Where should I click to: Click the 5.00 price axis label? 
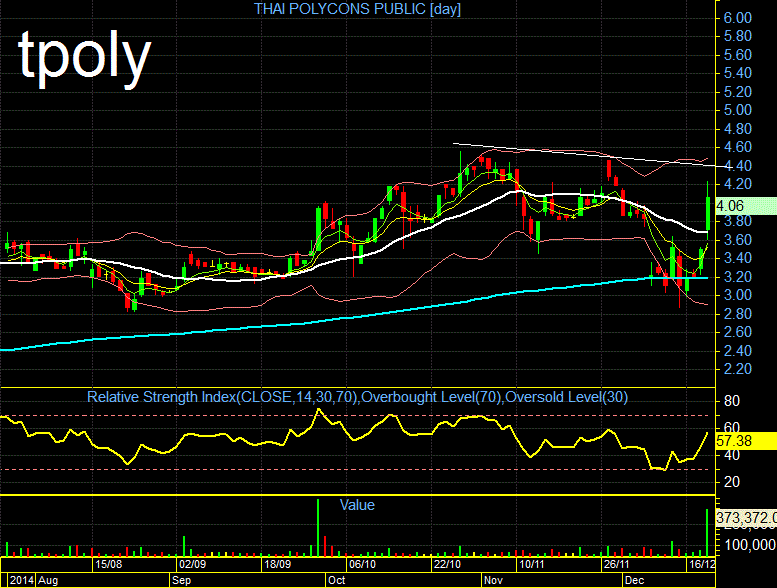(737, 110)
